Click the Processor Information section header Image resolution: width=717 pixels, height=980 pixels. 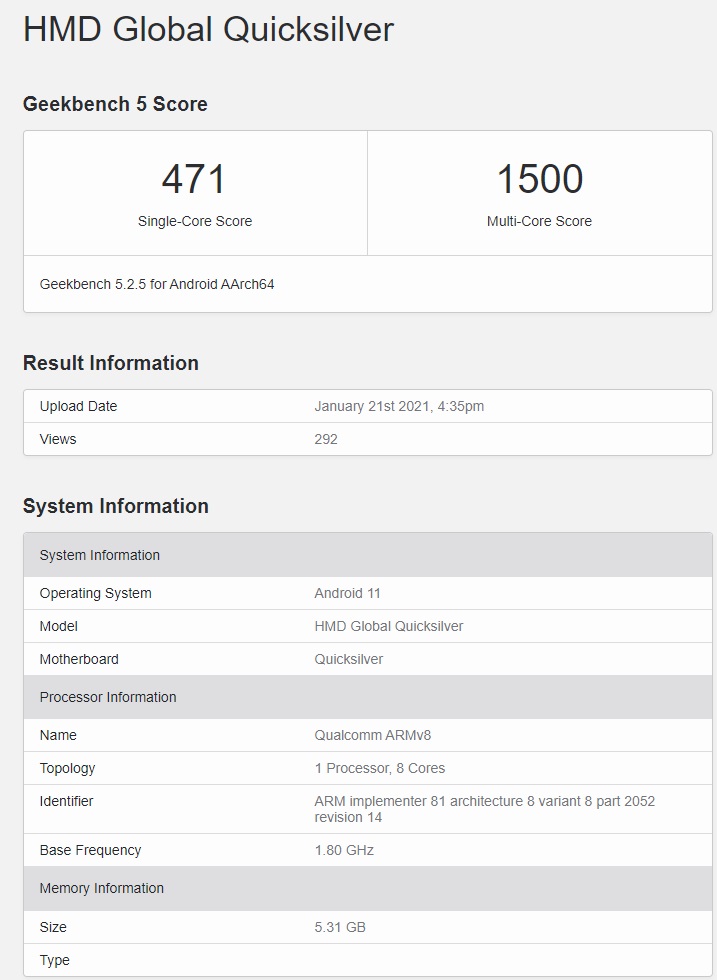pos(108,697)
